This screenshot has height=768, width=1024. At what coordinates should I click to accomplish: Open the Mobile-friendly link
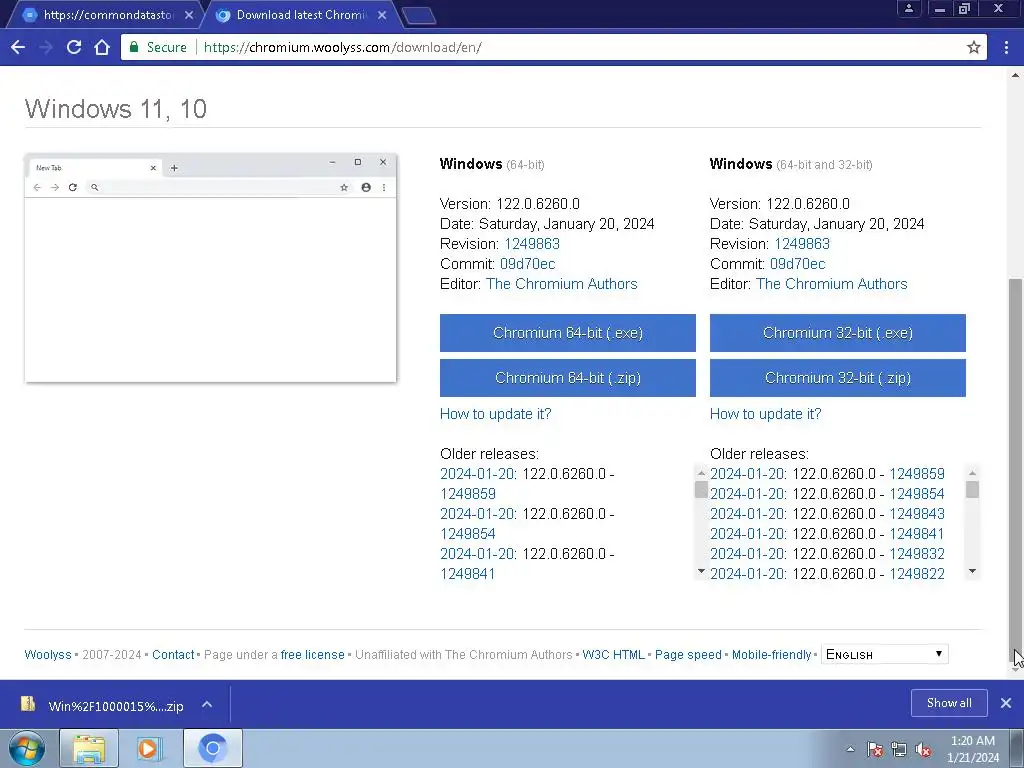771,654
